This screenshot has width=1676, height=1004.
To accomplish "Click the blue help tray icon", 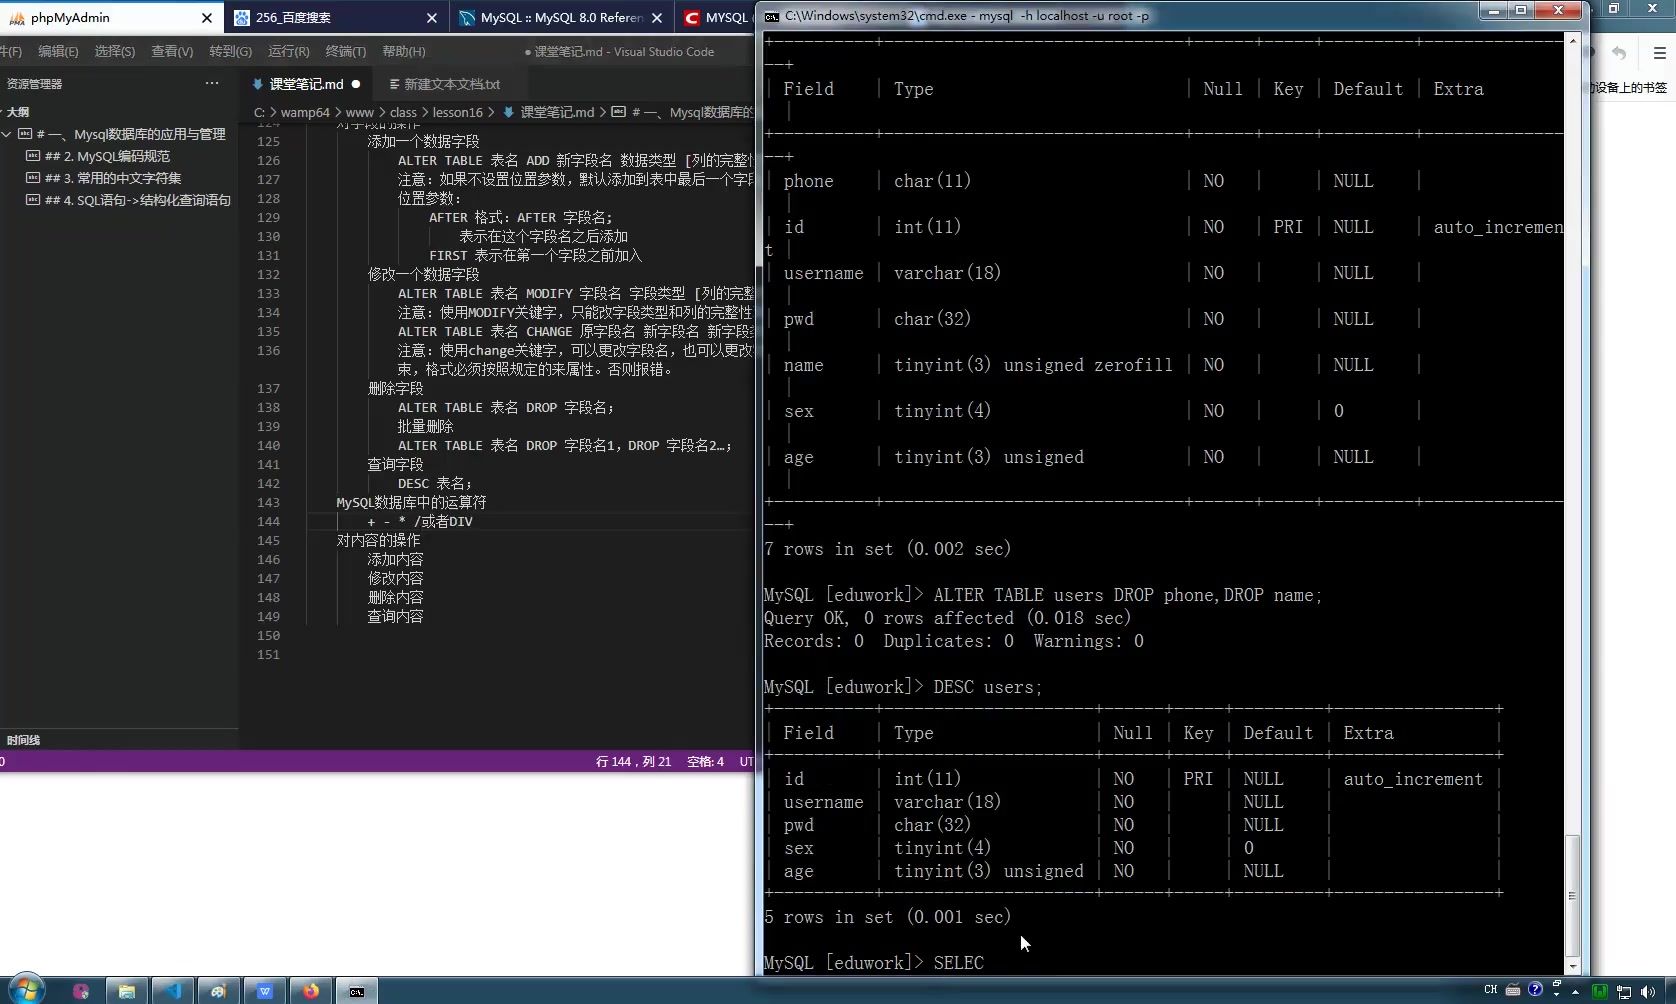I will [x=1536, y=990].
